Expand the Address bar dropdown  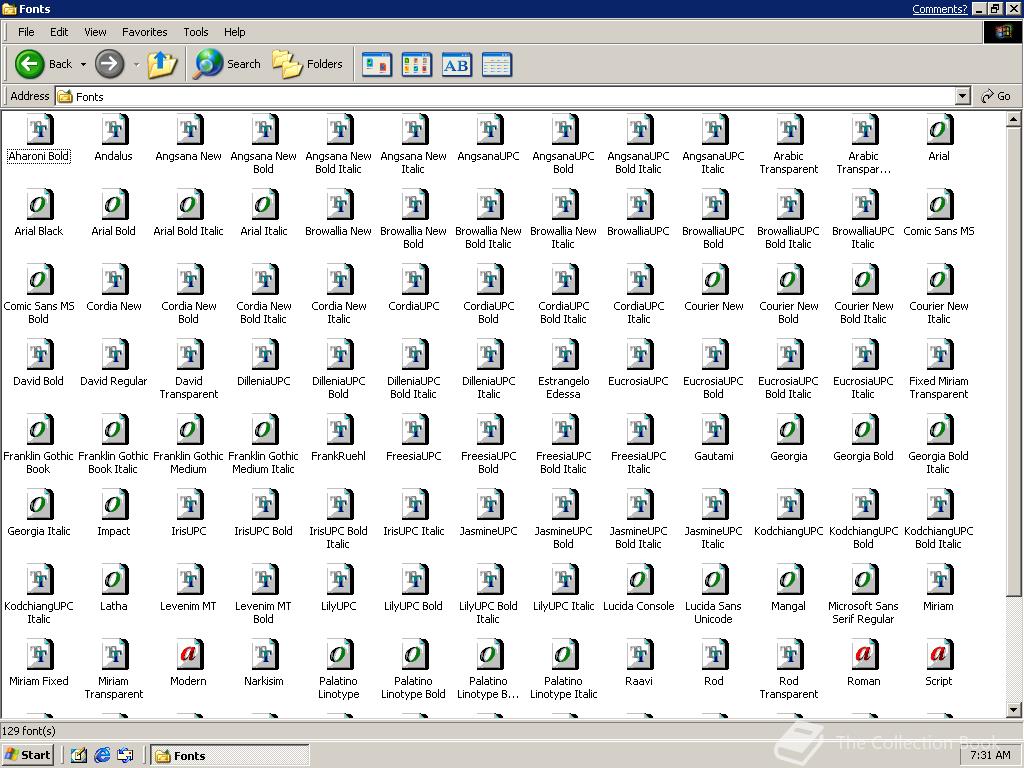click(x=962, y=97)
